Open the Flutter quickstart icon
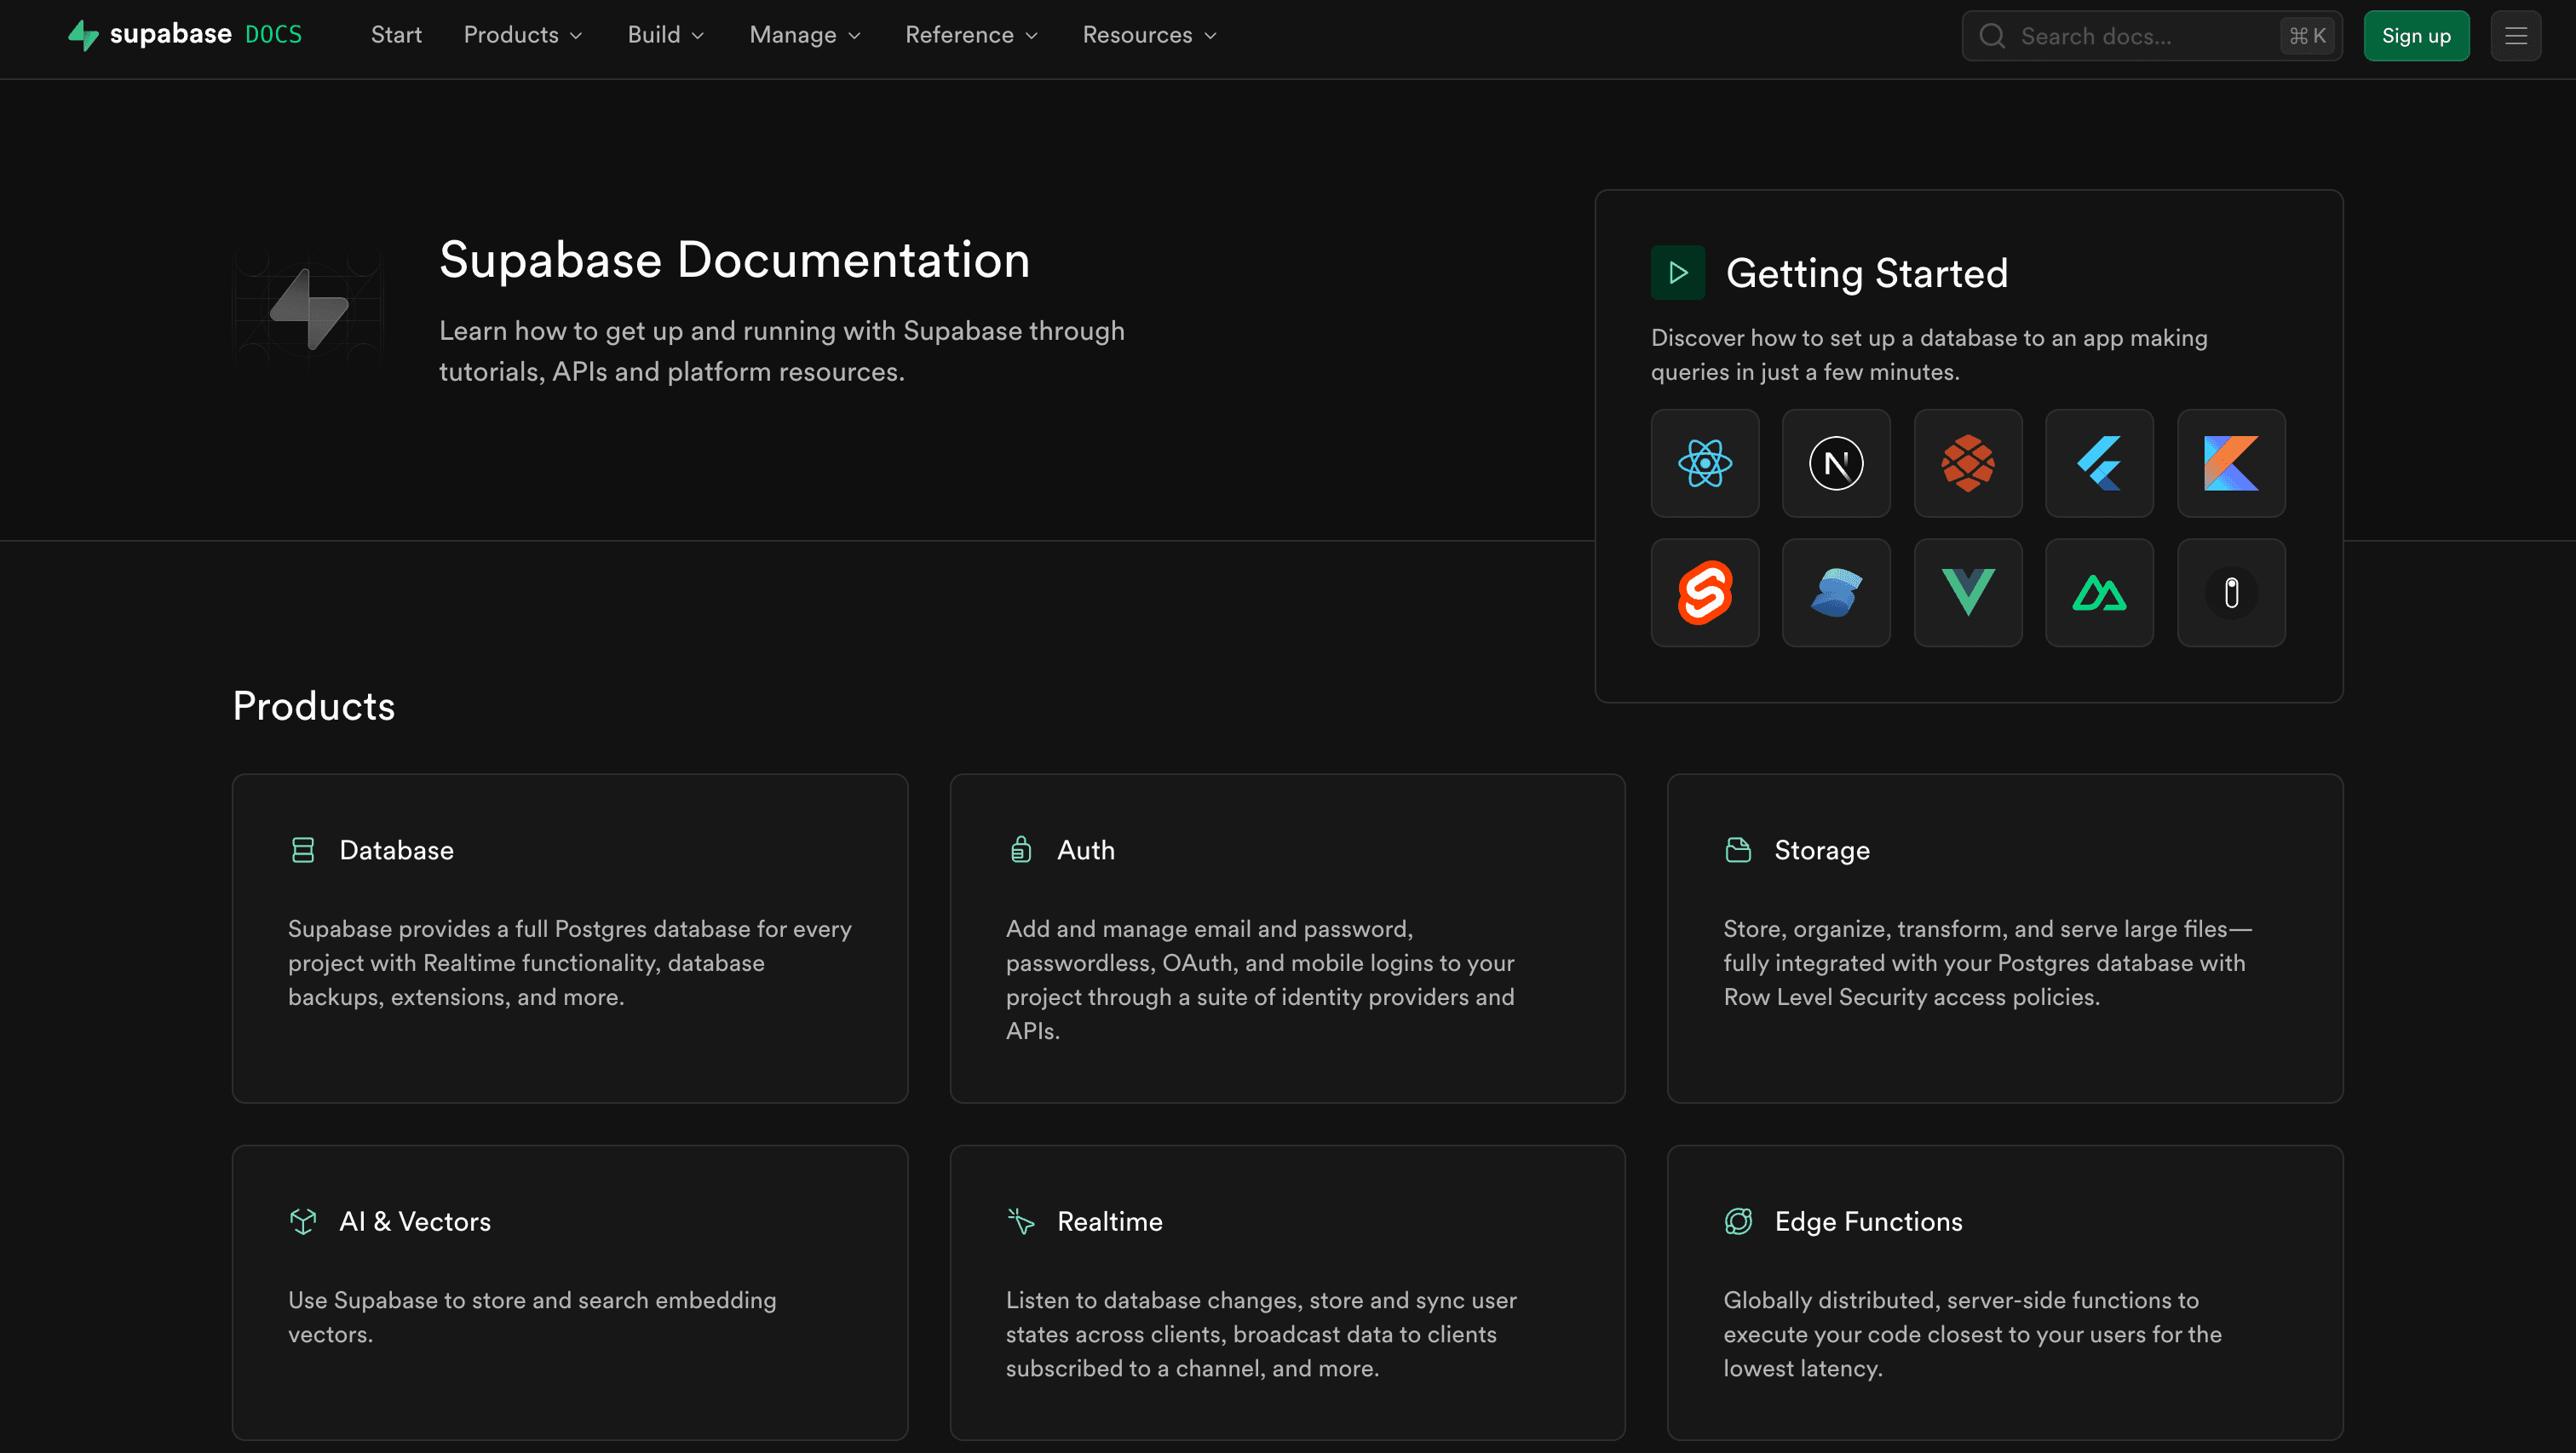Image resolution: width=2576 pixels, height=1453 pixels. tap(2099, 463)
